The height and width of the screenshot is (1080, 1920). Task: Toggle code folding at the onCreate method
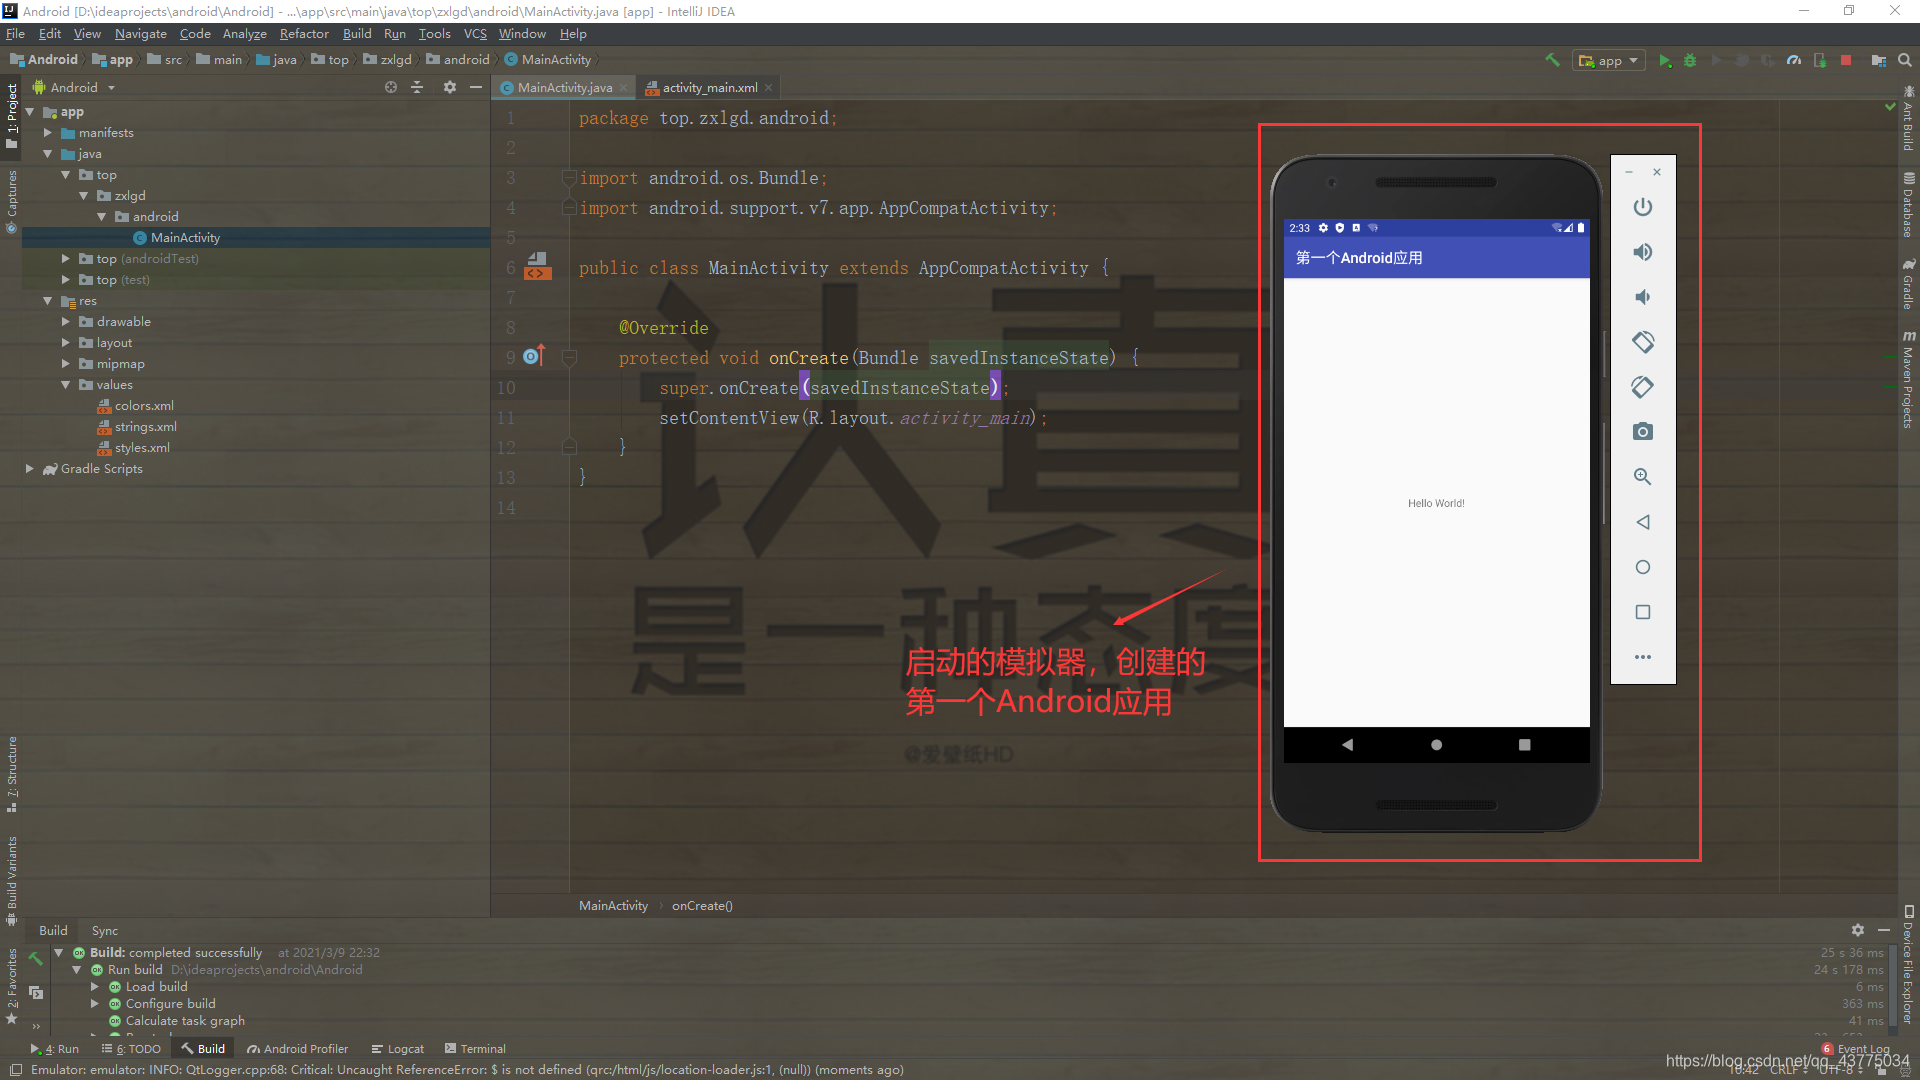click(569, 357)
